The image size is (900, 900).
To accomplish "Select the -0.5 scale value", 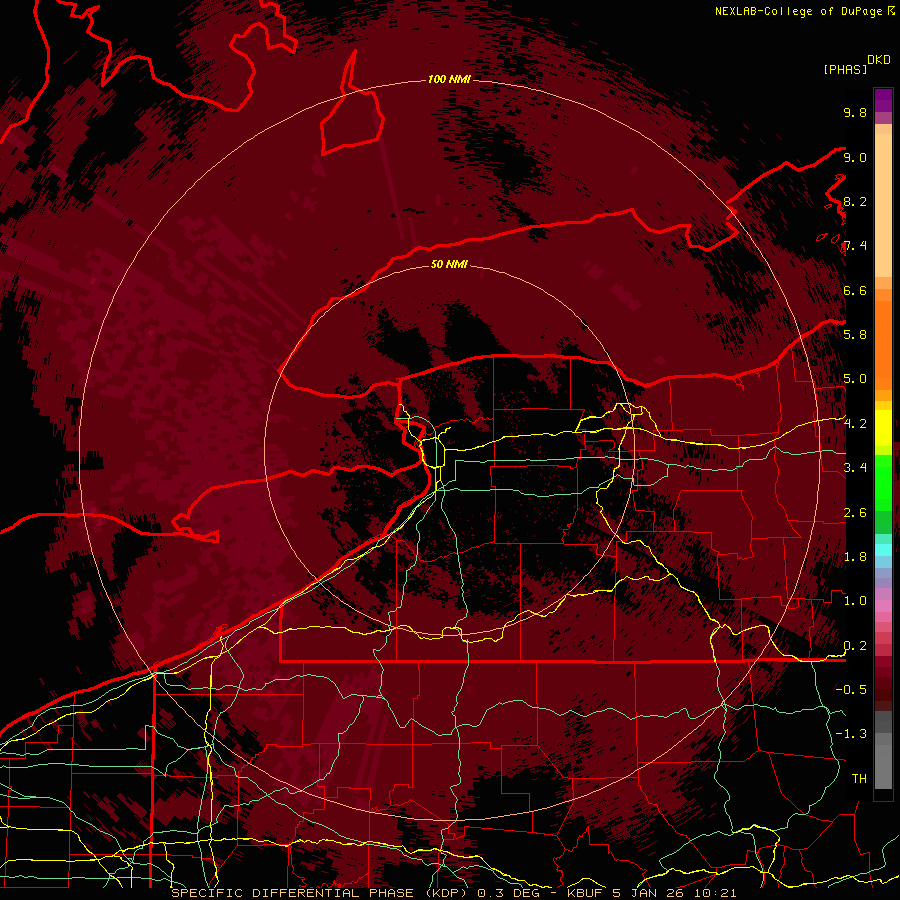I will click(851, 689).
